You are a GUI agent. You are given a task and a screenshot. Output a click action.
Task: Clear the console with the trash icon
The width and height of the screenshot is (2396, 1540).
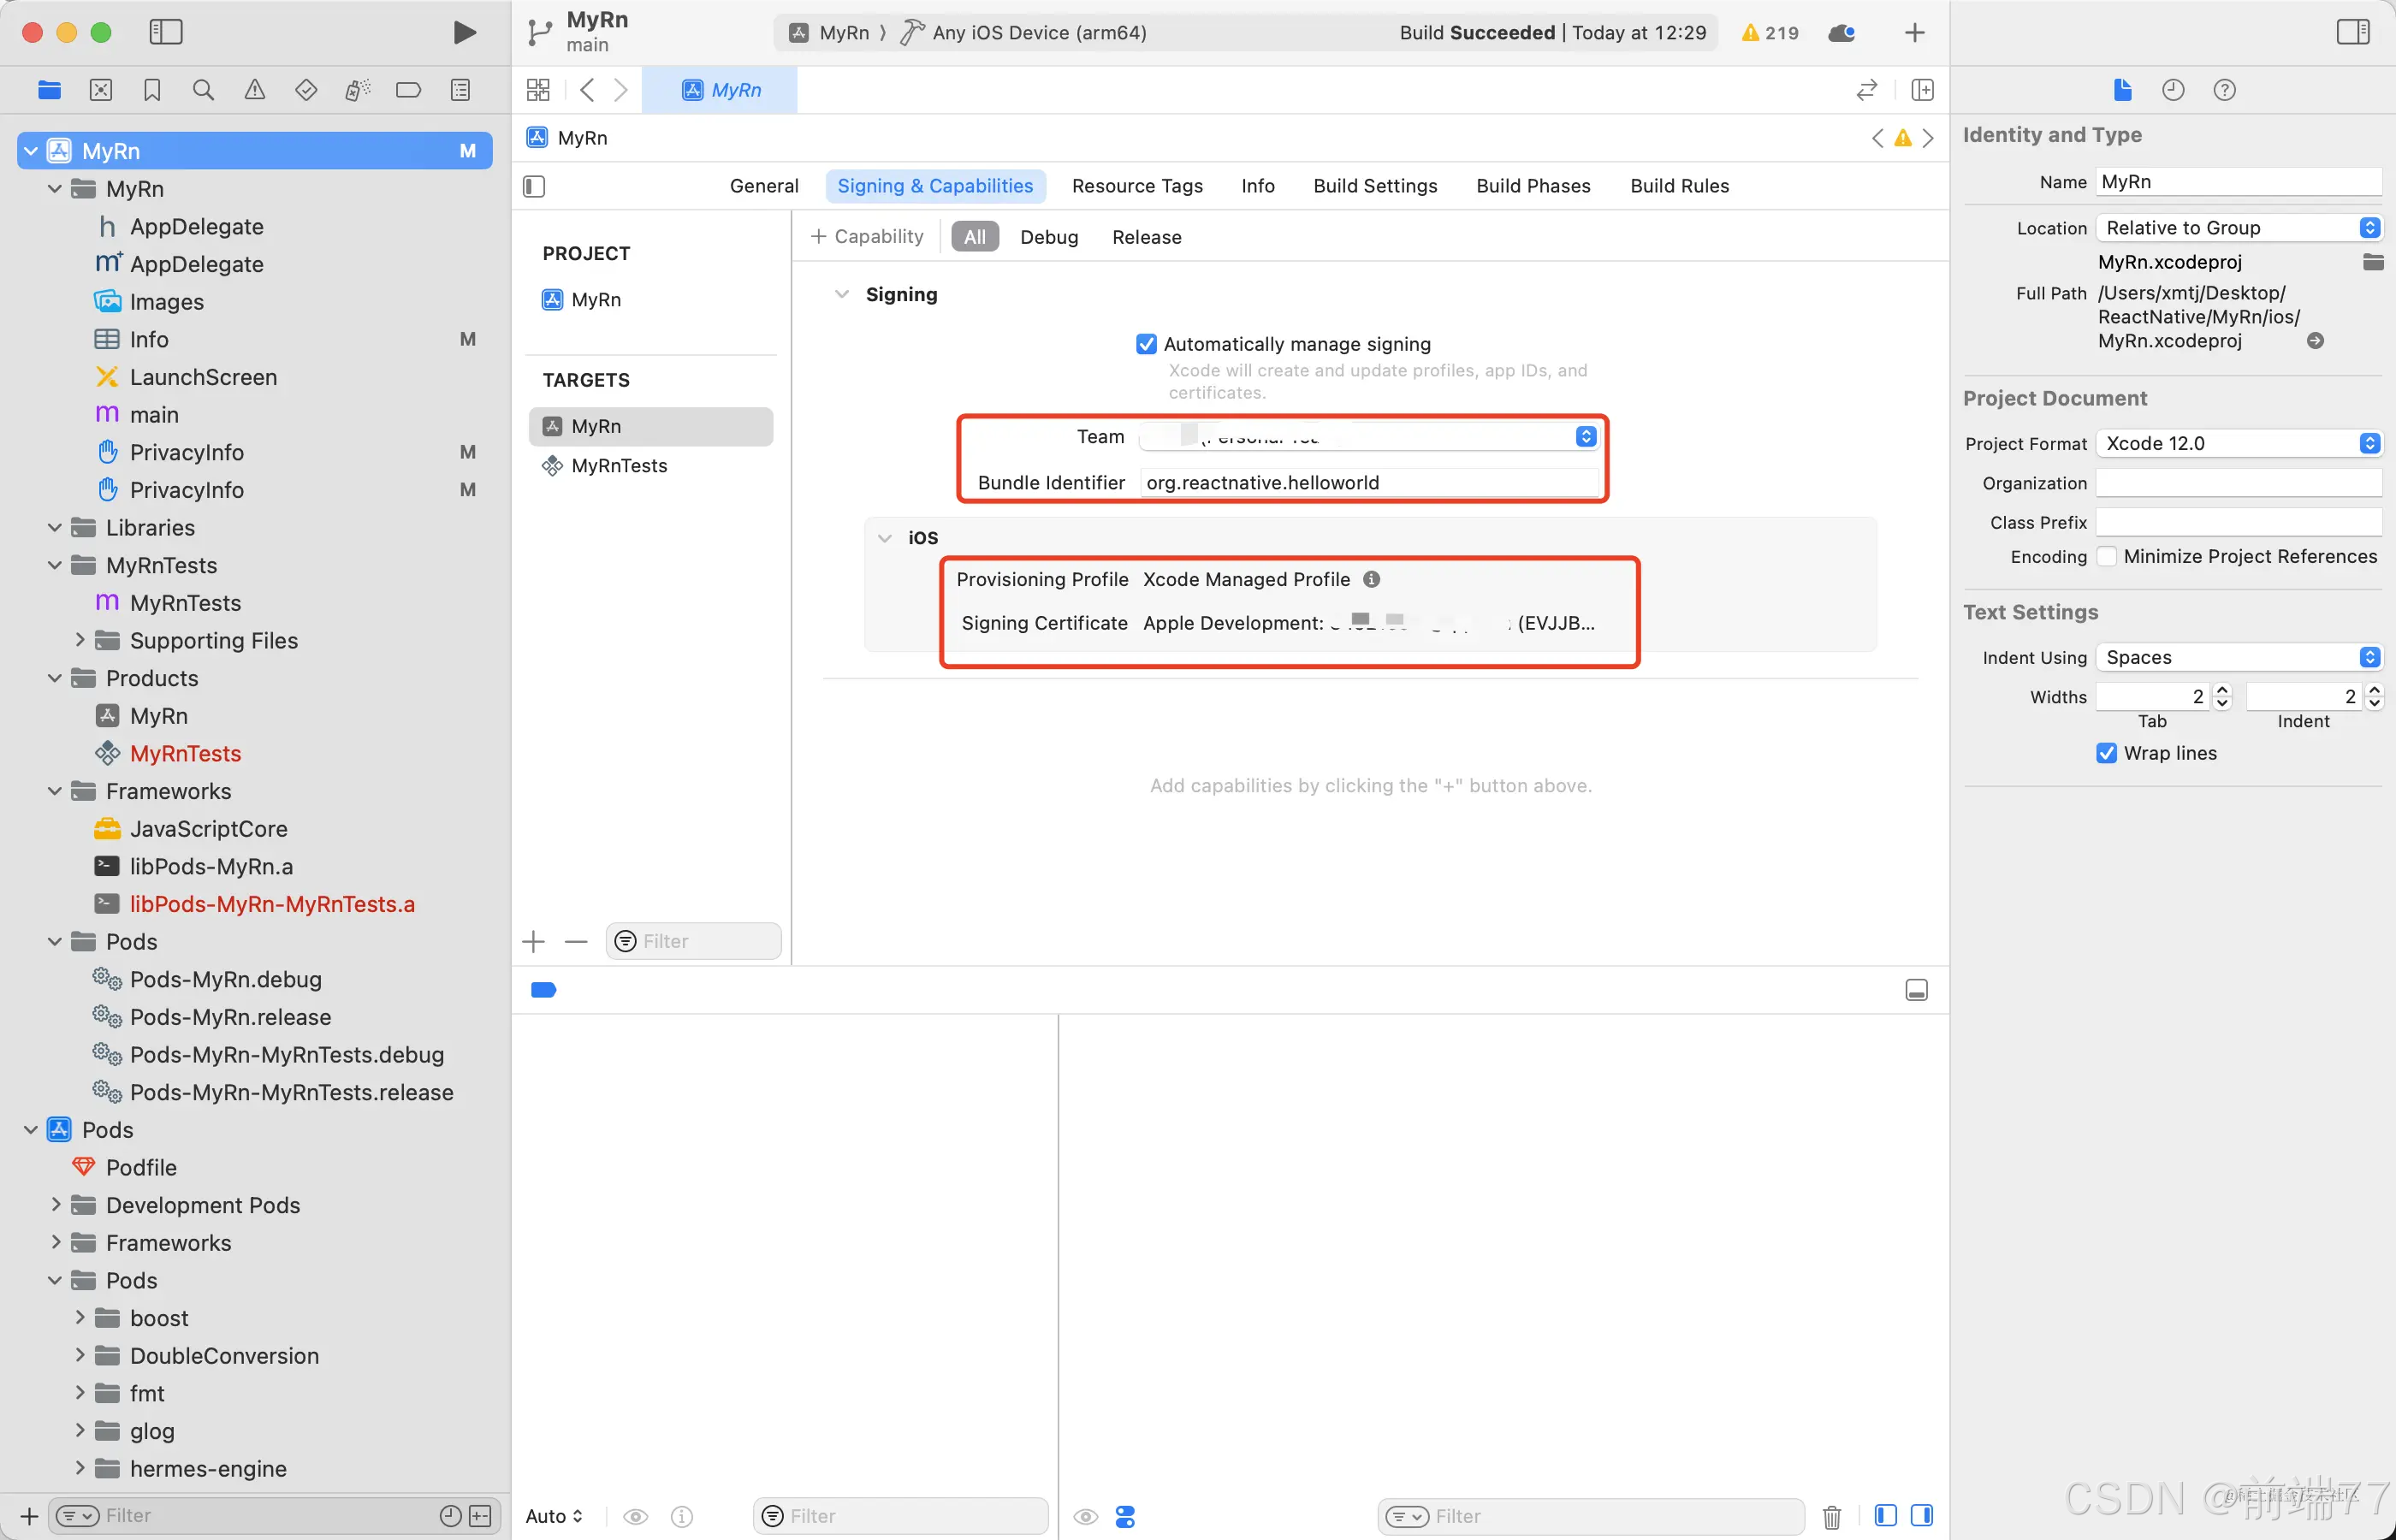(x=1831, y=1517)
